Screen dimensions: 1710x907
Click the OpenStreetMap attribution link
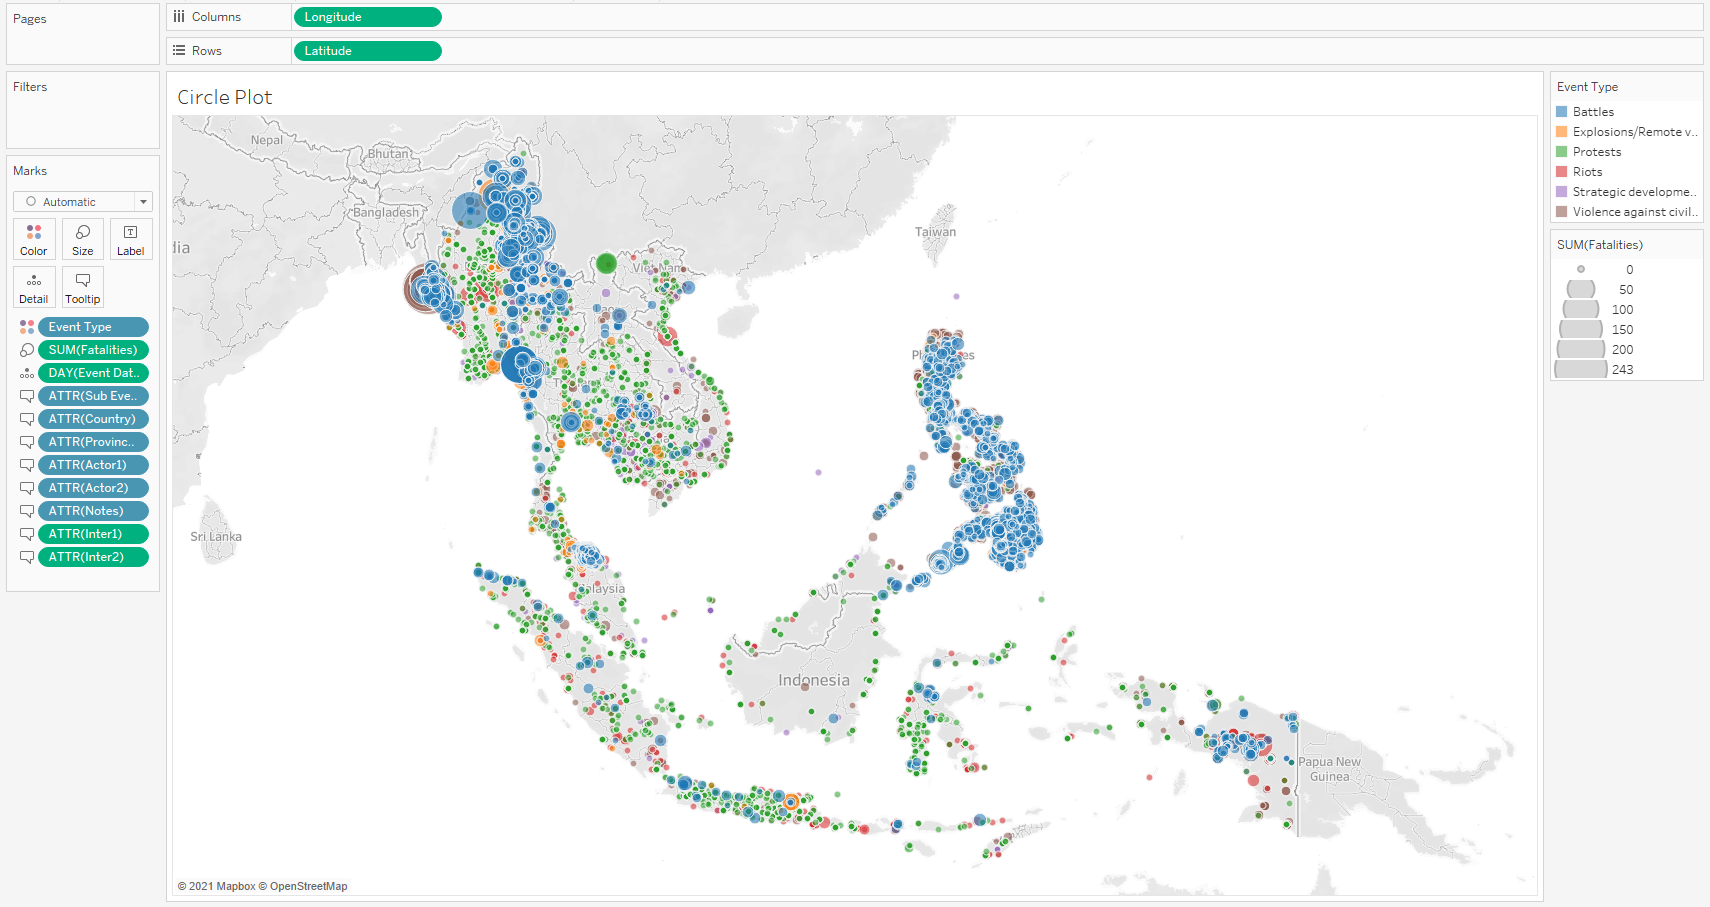click(x=308, y=886)
